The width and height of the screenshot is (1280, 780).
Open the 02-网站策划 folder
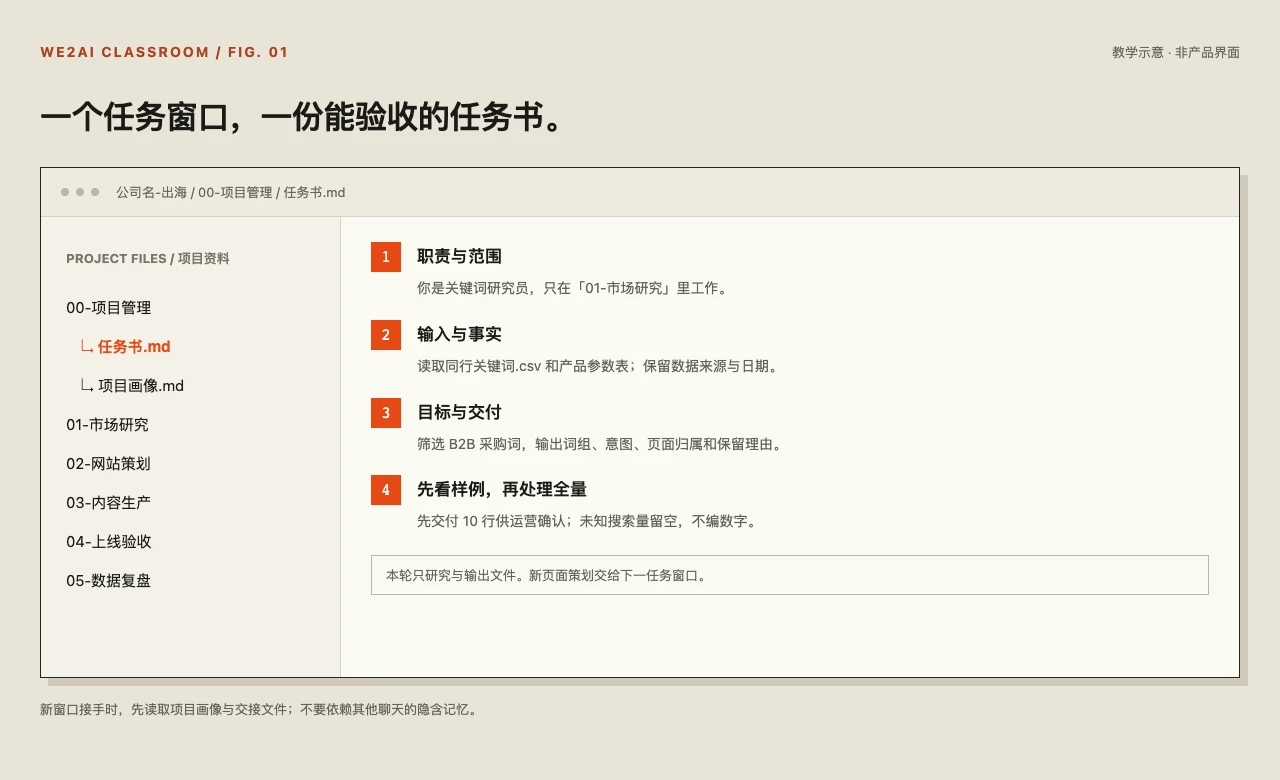click(108, 464)
